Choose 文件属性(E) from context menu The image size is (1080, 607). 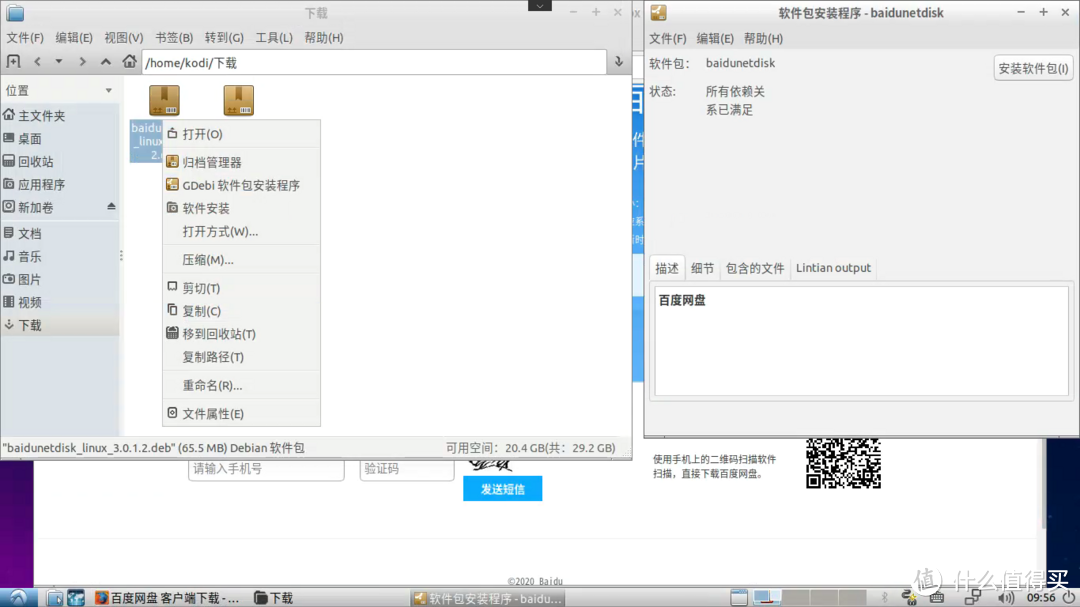pyautogui.click(x=241, y=413)
